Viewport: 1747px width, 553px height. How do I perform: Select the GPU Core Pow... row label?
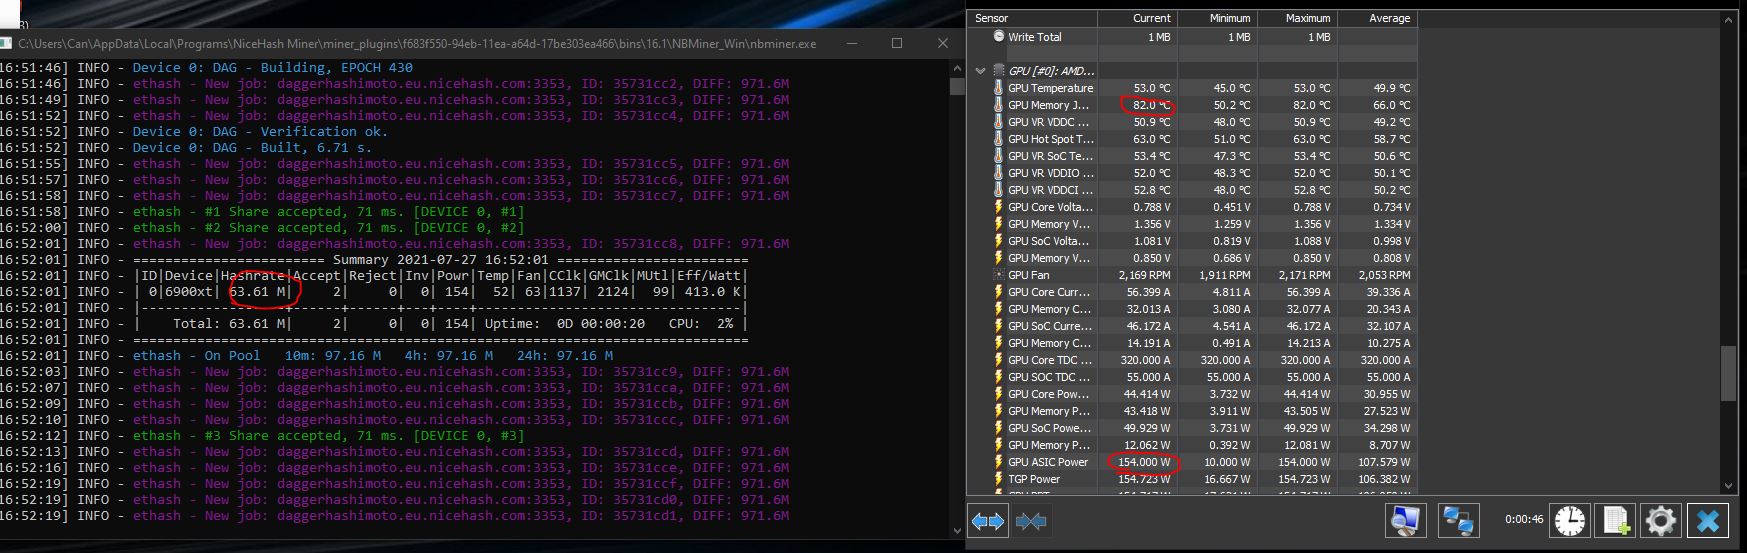(x=1049, y=394)
